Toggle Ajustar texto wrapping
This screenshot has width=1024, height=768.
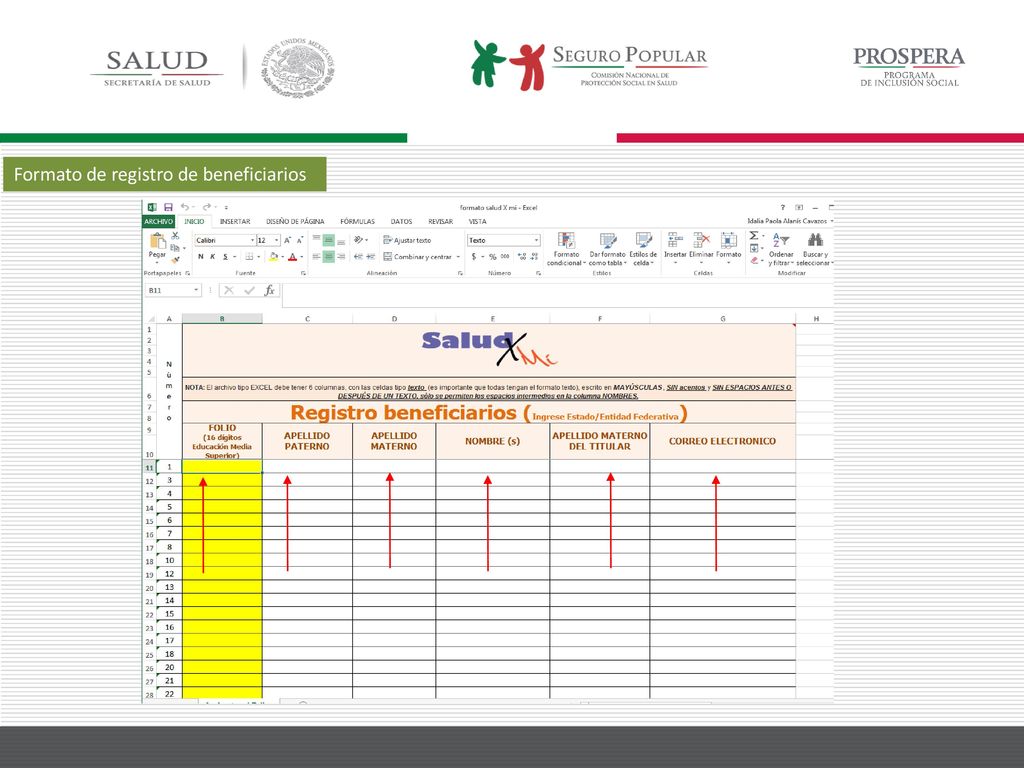click(x=407, y=240)
